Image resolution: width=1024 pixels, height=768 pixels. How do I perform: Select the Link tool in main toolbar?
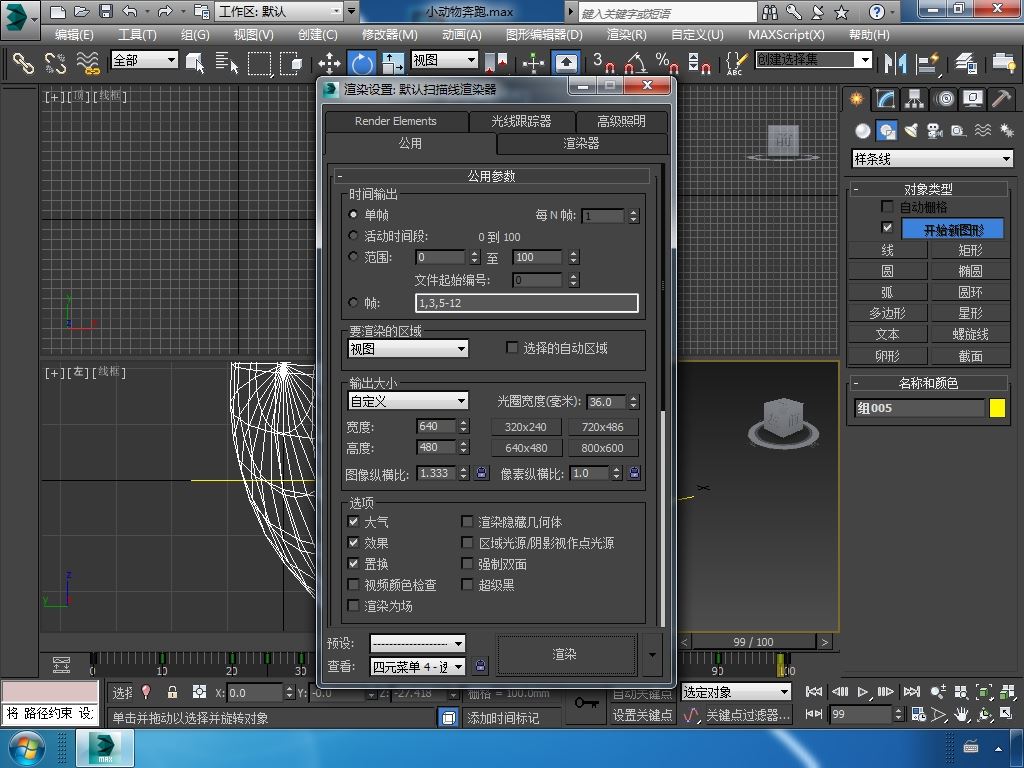point(23,63)
